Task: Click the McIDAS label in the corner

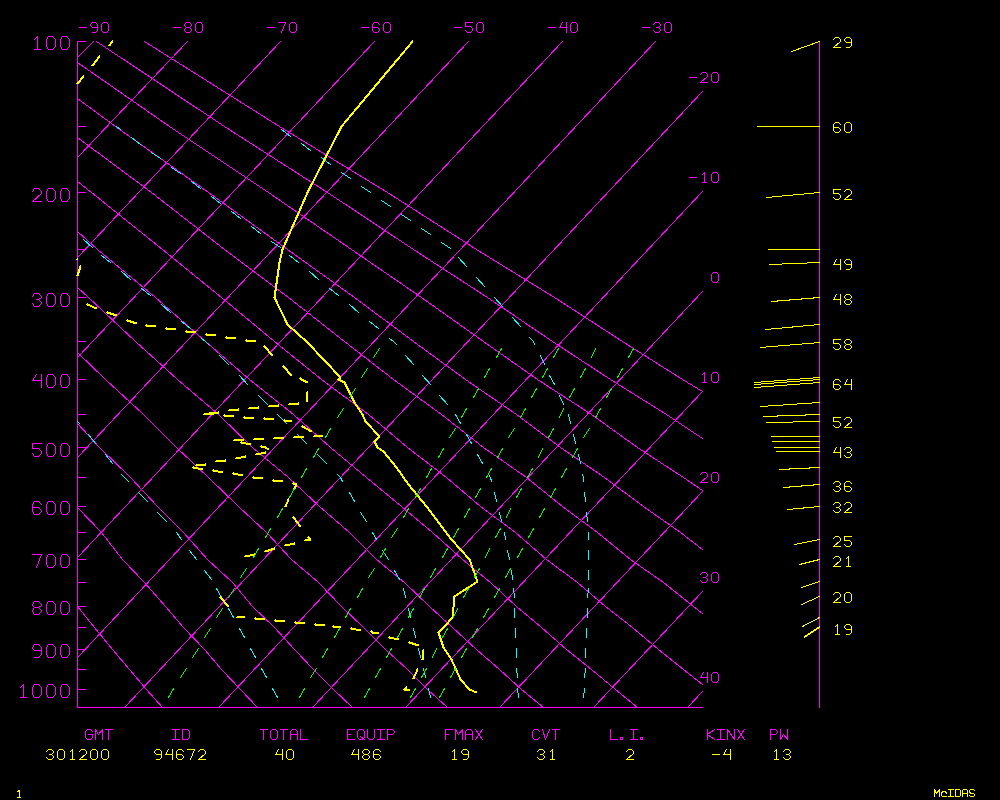Action: (x=954, y=793)
